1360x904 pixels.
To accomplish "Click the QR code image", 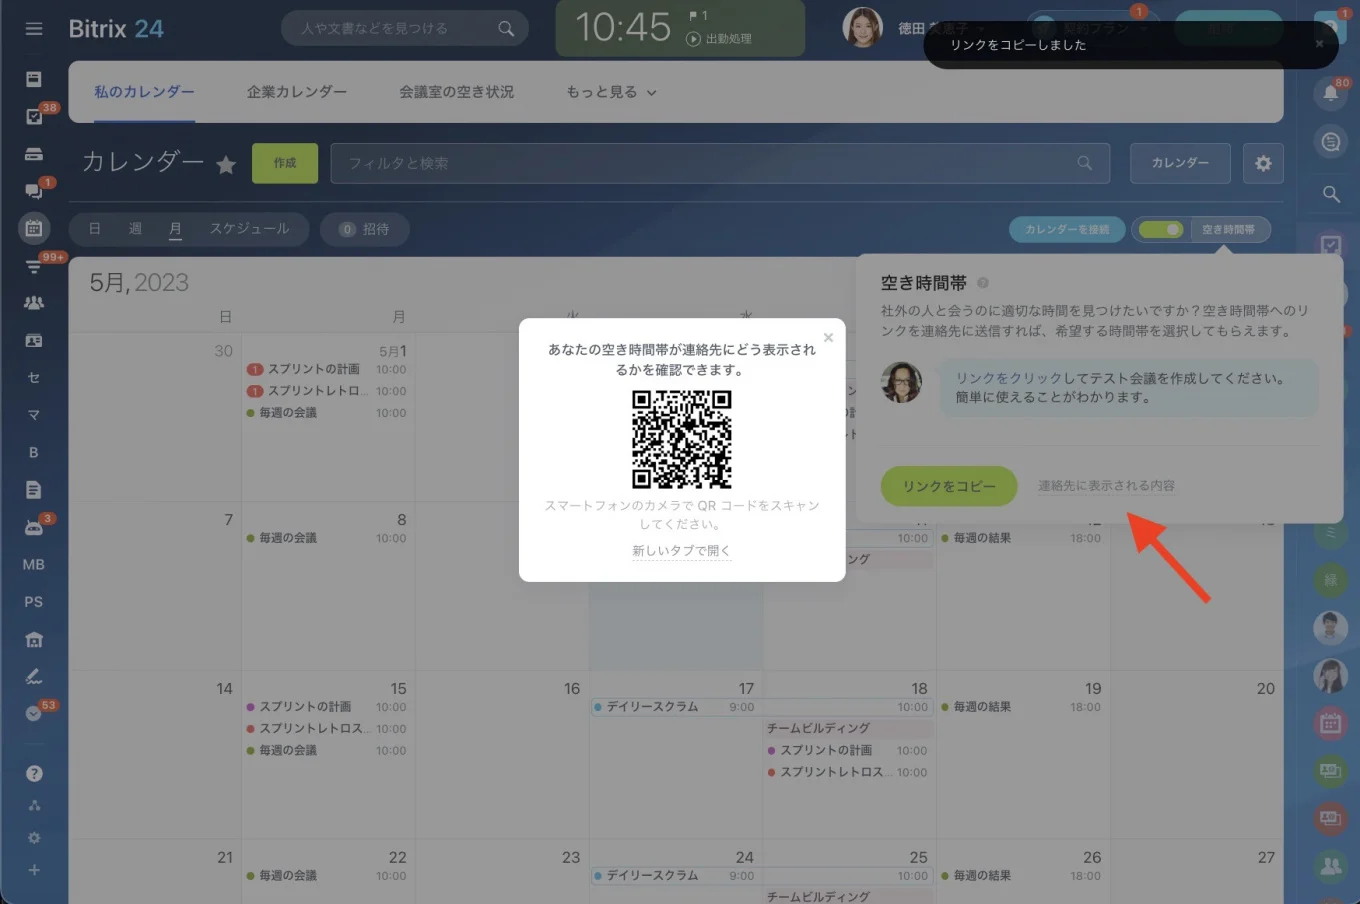I will (x=682, y=439).
